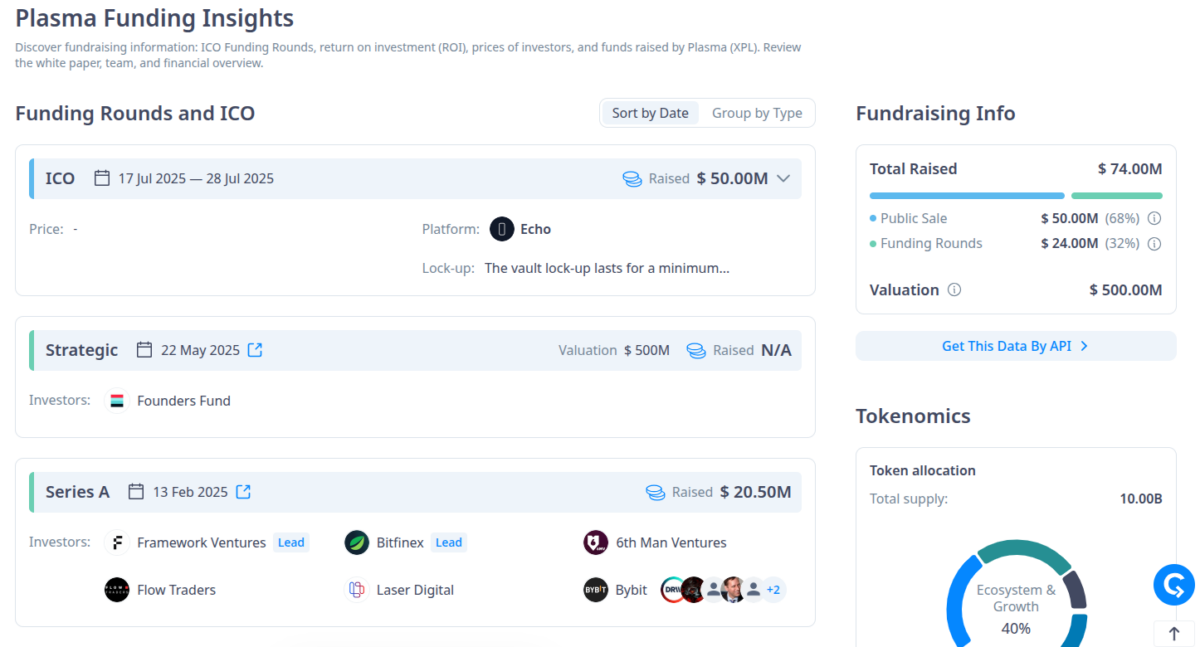Click the blue Public Sale progress bar

click(967, 196)
